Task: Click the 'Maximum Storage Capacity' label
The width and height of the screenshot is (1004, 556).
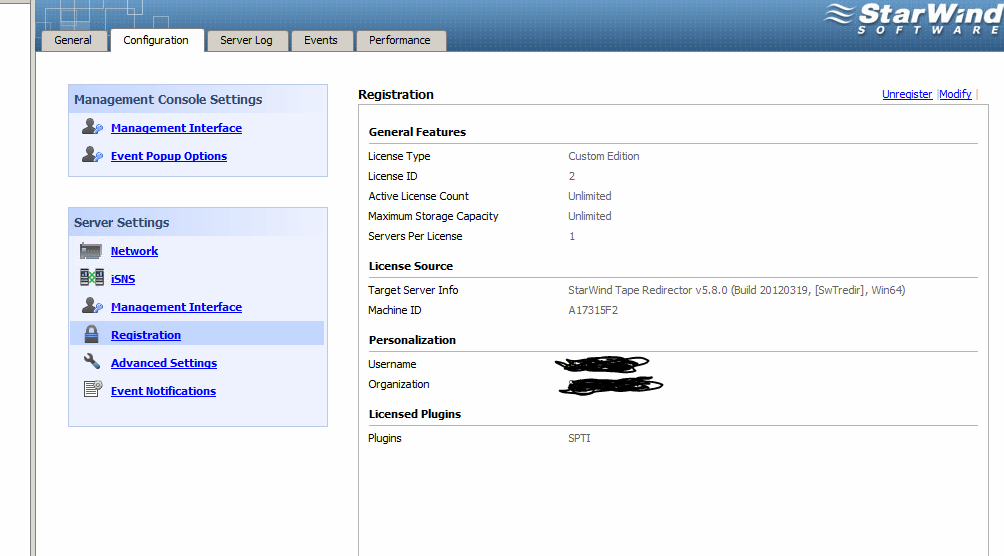Action: pyautogui.click(x=433, y=217)
